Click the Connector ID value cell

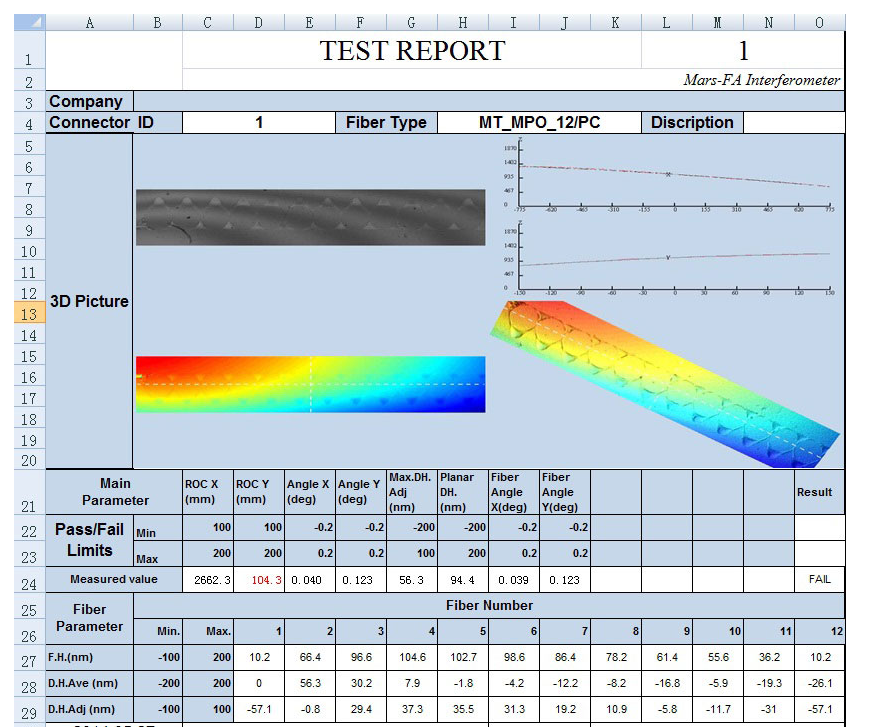coord(259,123)
